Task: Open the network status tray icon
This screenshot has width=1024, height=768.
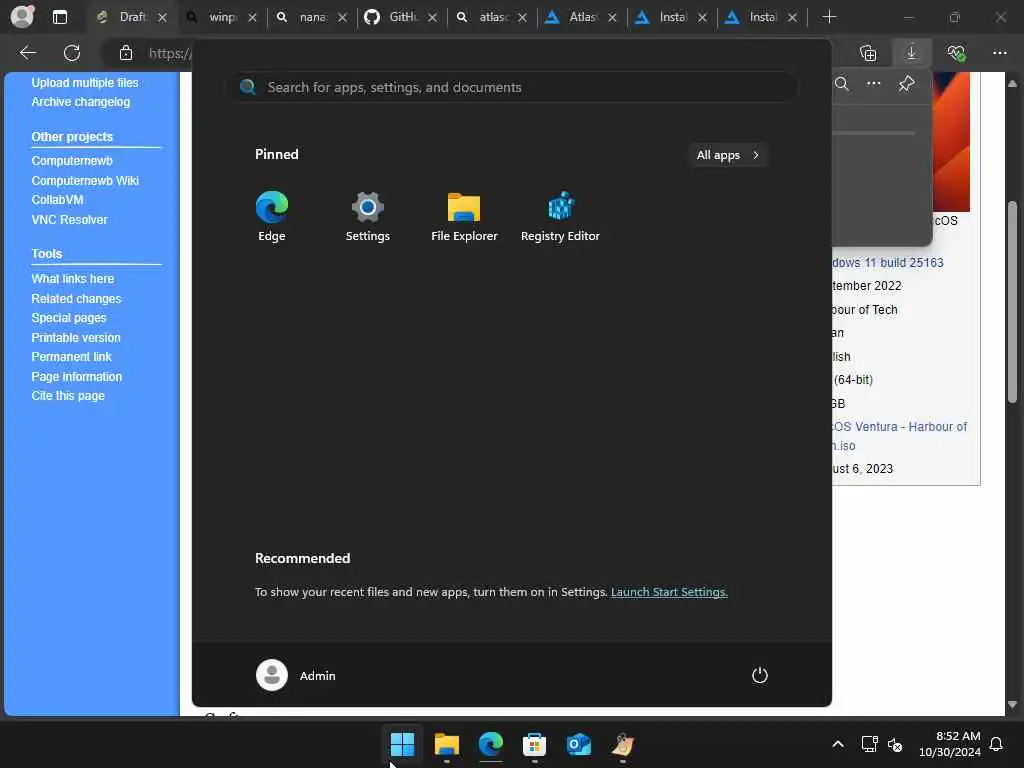Action: (x=869, y=744)
